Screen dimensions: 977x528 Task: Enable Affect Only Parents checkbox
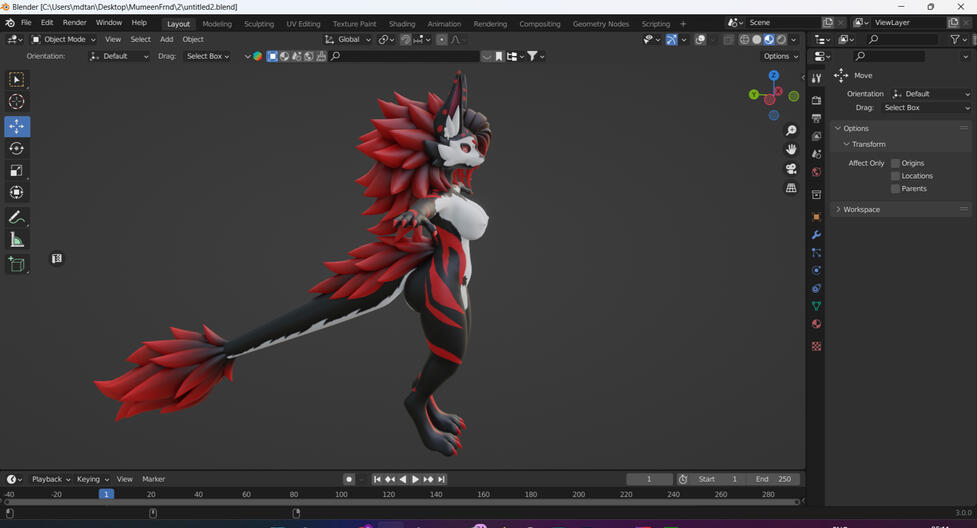point(895,189)
